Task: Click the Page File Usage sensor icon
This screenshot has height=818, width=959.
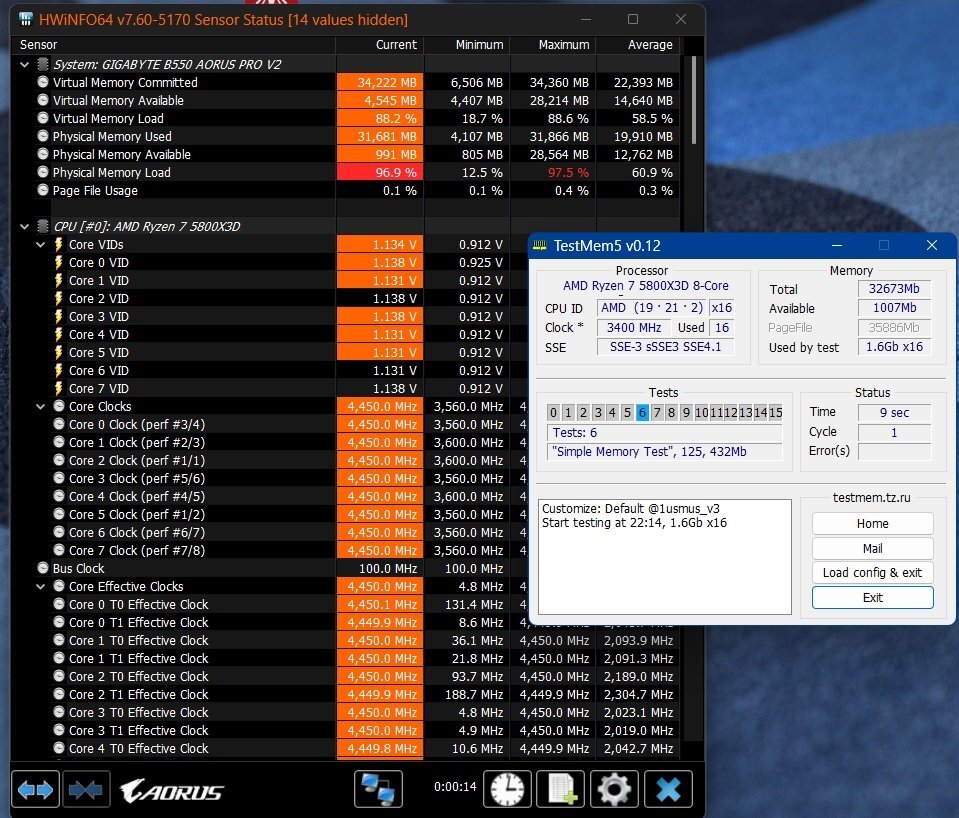Action: pos(43,190)
